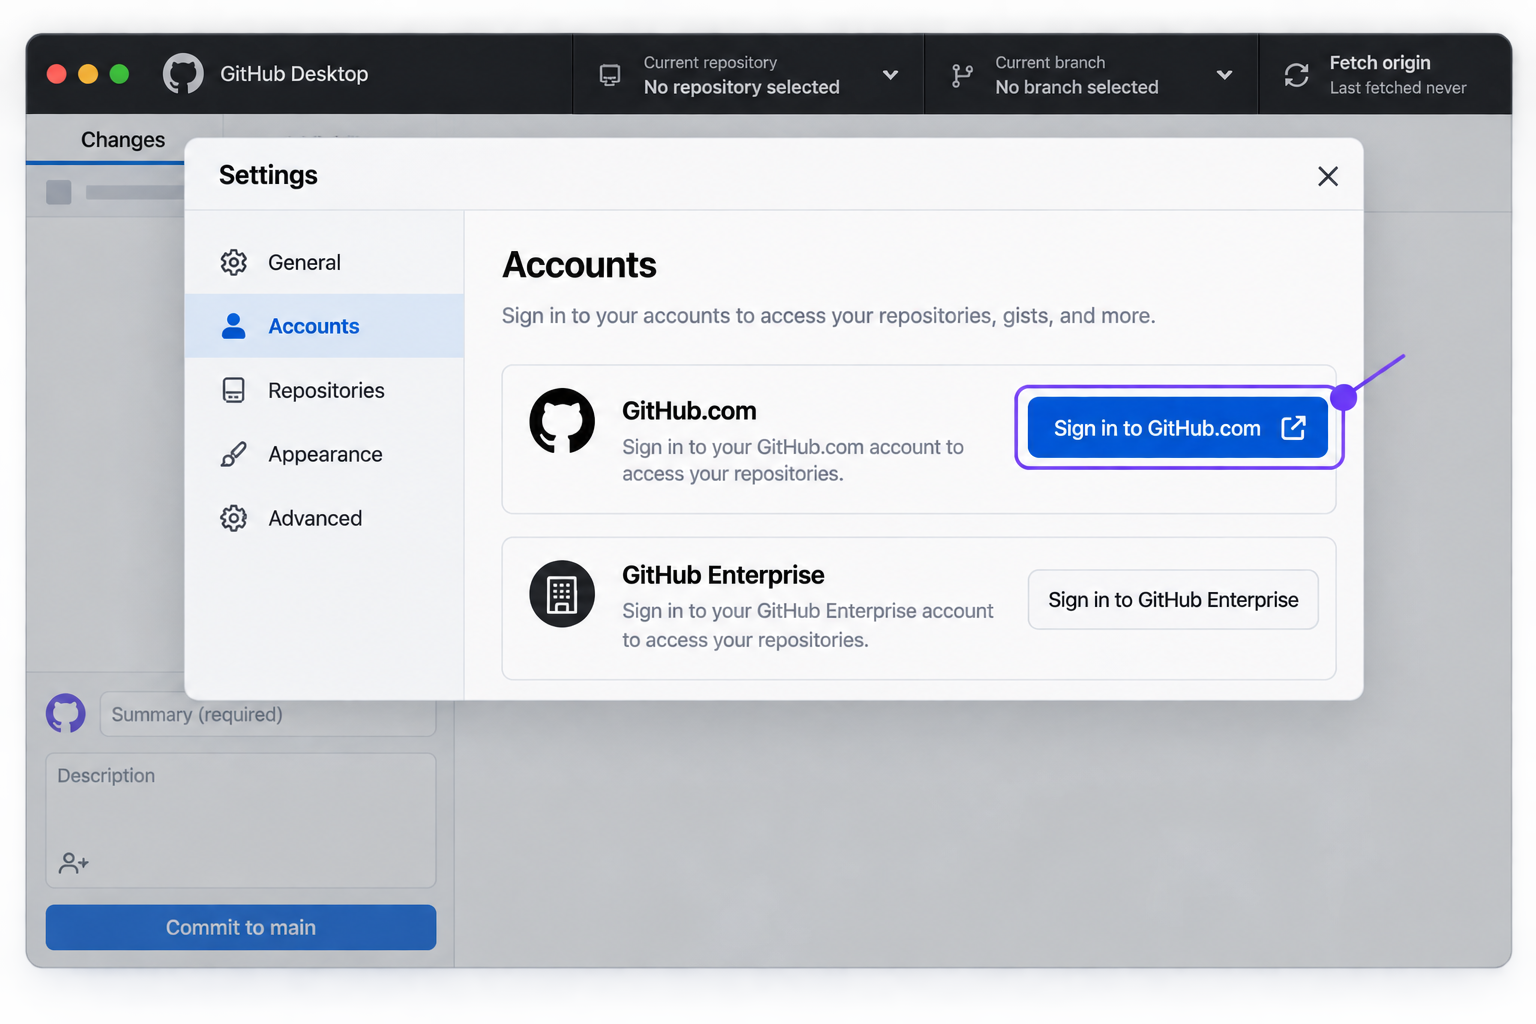Toggle the select-all changes checkbox
The image size is (1536, 1024).
[x=59, y=192]
